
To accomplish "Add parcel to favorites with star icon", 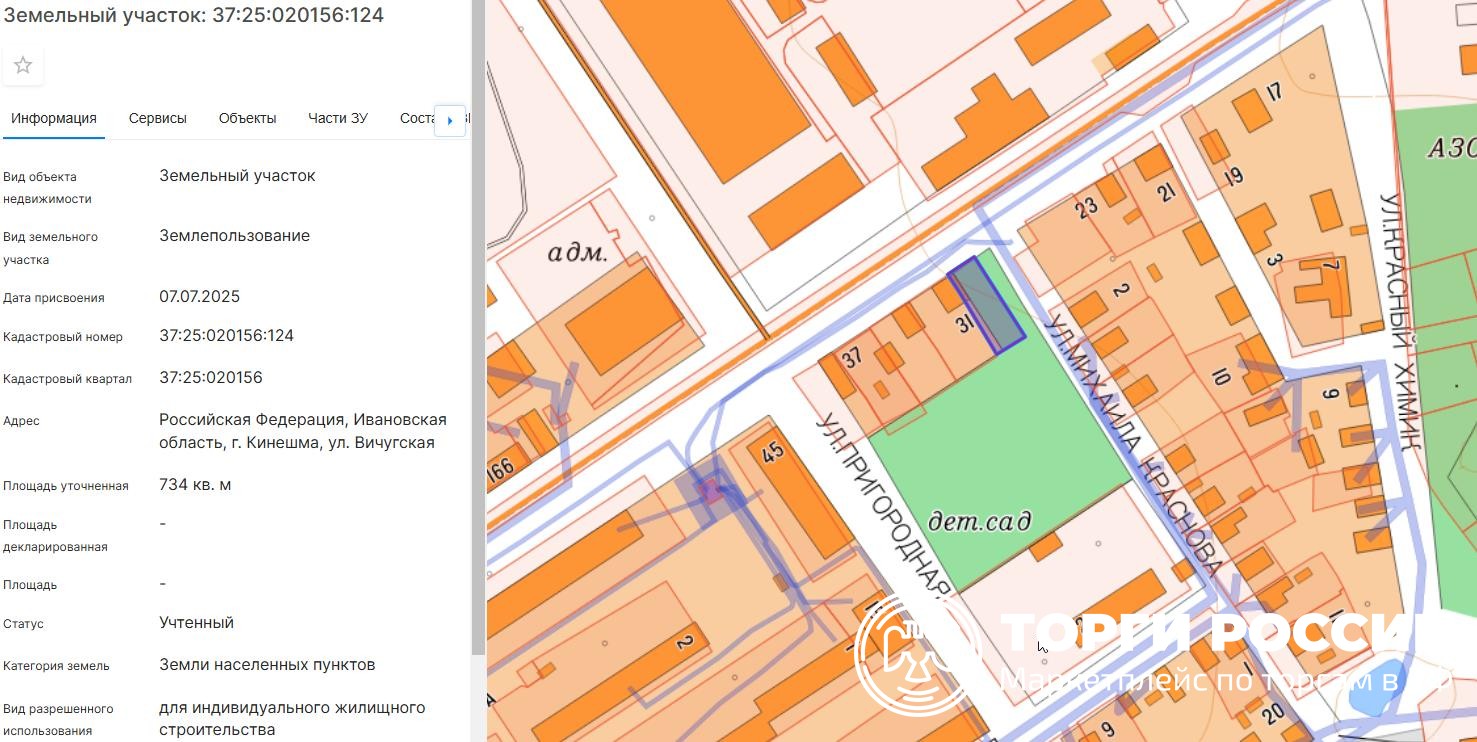I will [x=23, y=66].
